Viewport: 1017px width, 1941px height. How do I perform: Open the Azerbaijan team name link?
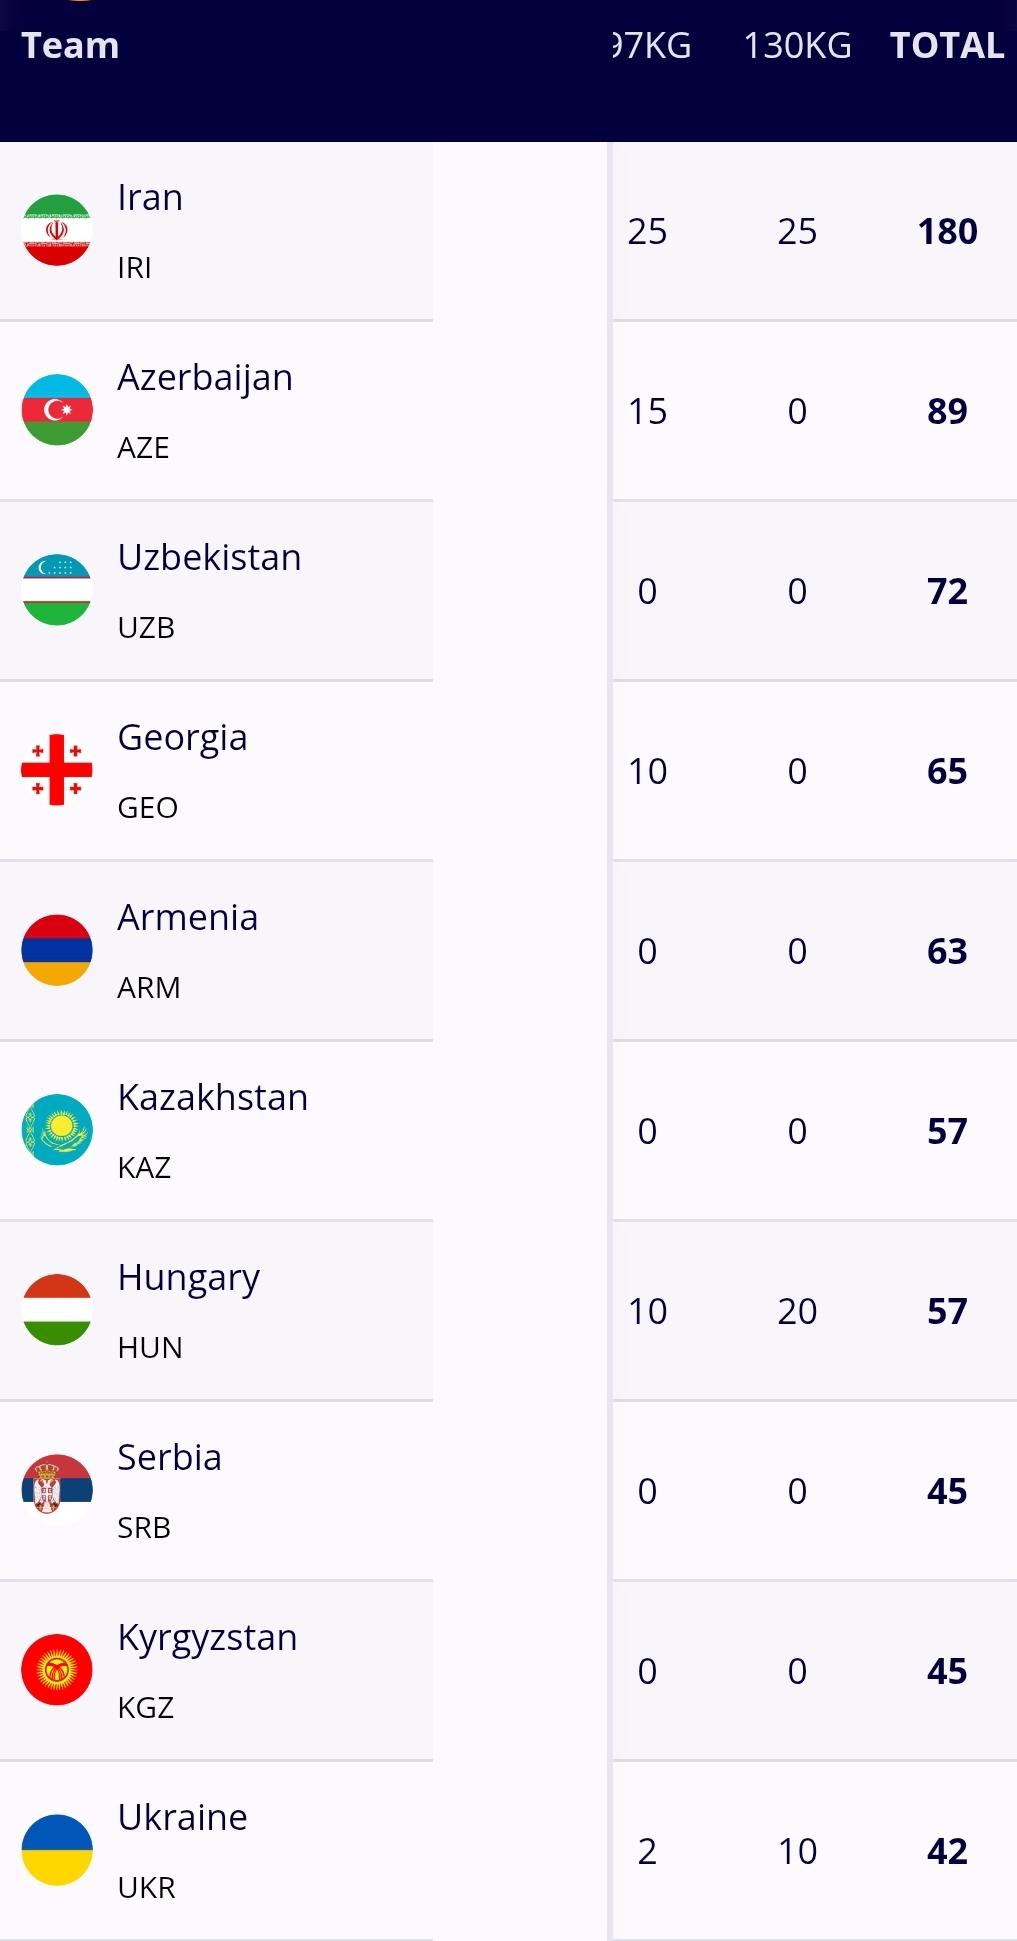coord(205,378)
